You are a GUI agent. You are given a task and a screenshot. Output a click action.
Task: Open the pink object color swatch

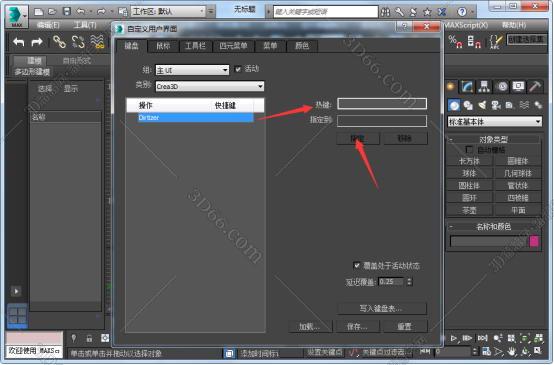534,241
